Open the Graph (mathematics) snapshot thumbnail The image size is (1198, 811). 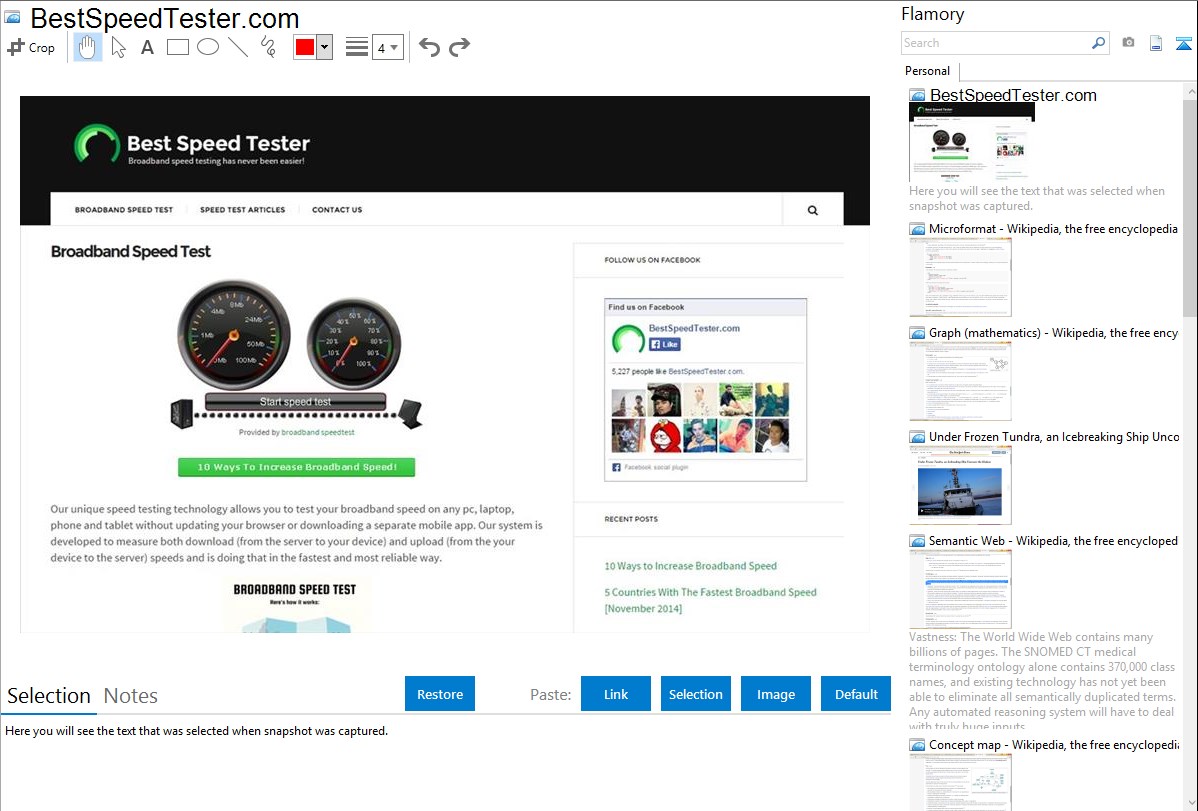(960, 381)
